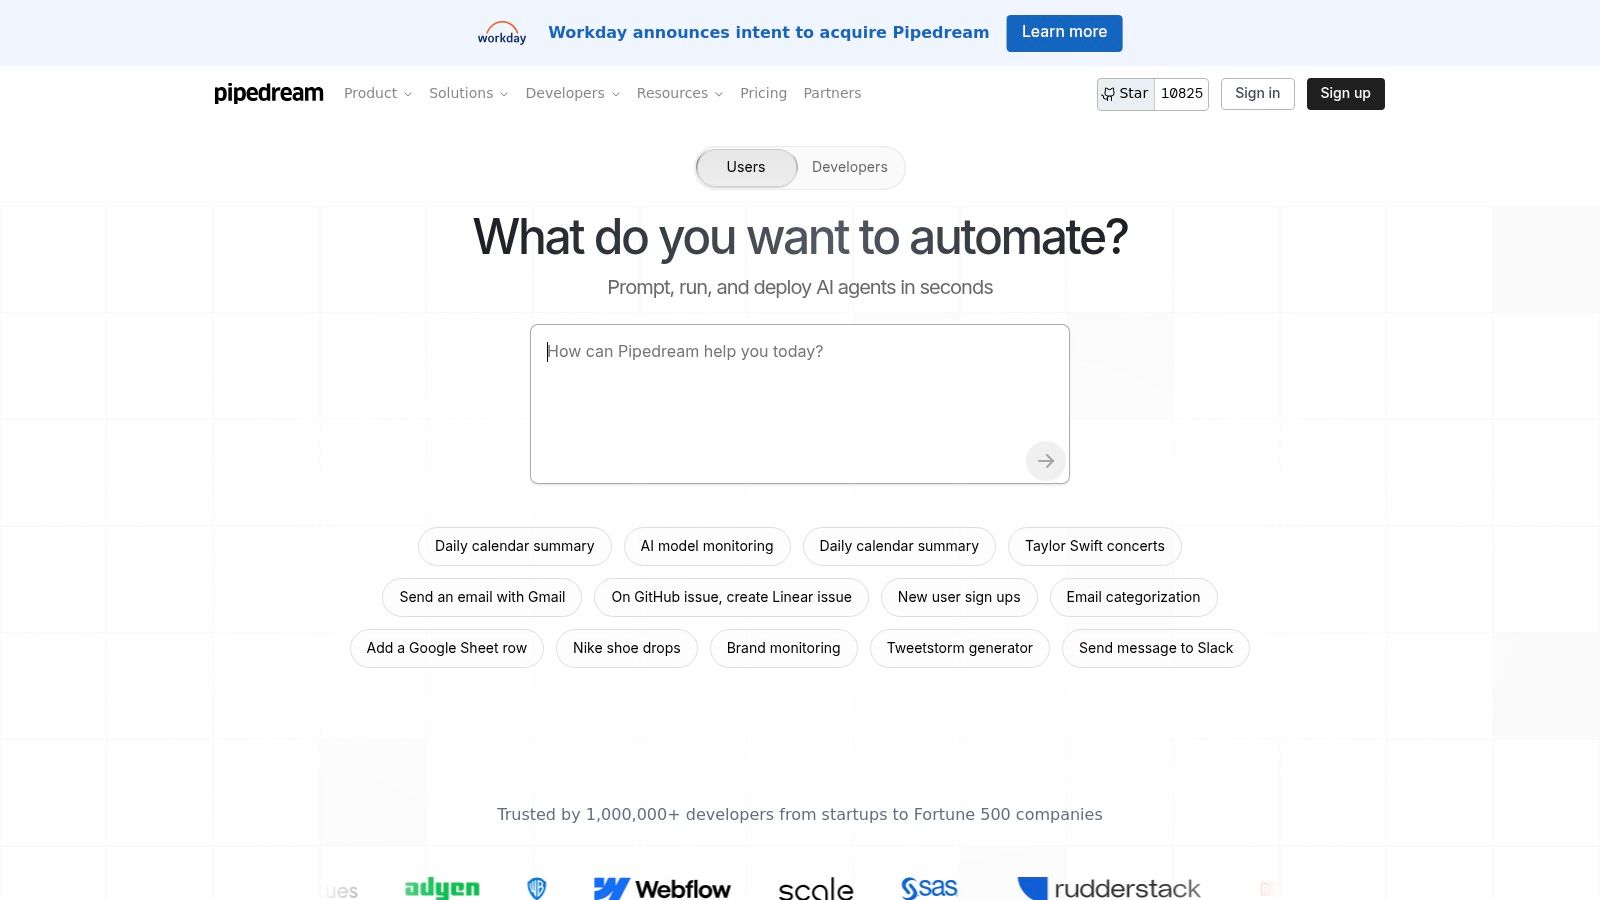This screenshot has height=900, width=1600.
Task: Select the RudderStack logo
Action: 1108,887
